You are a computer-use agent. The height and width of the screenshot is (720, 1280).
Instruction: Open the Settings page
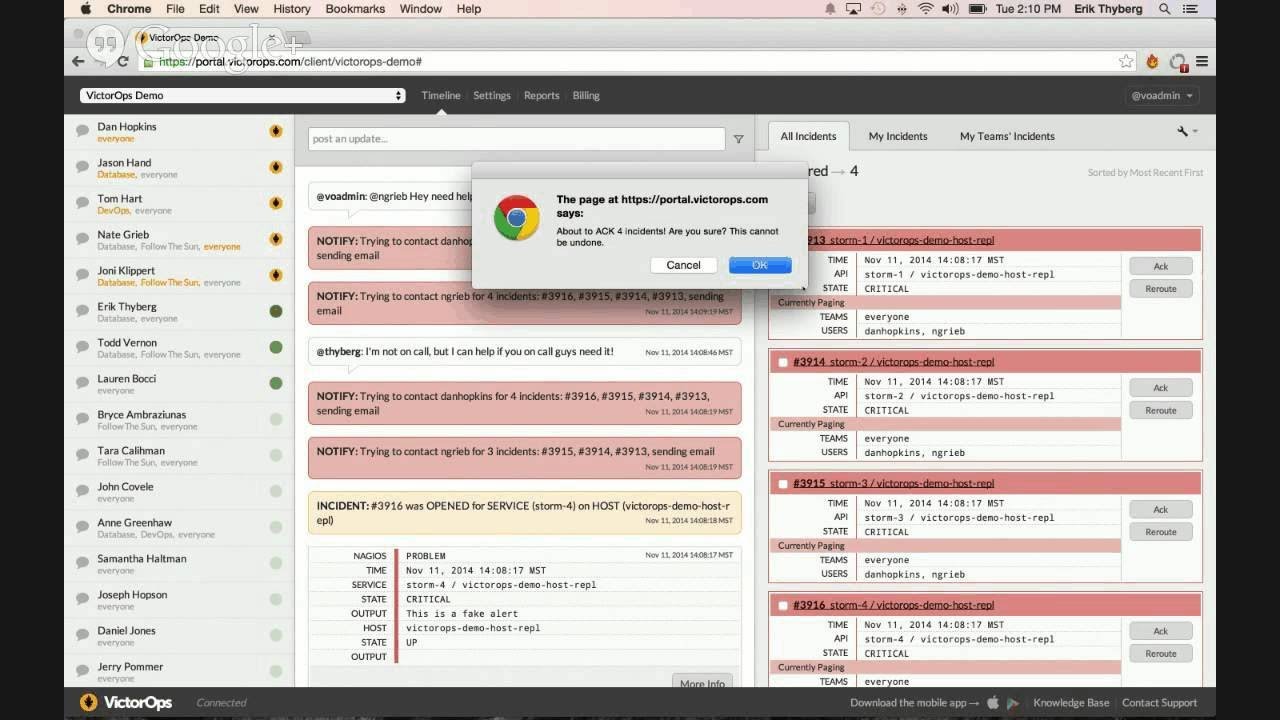[492, 96]
